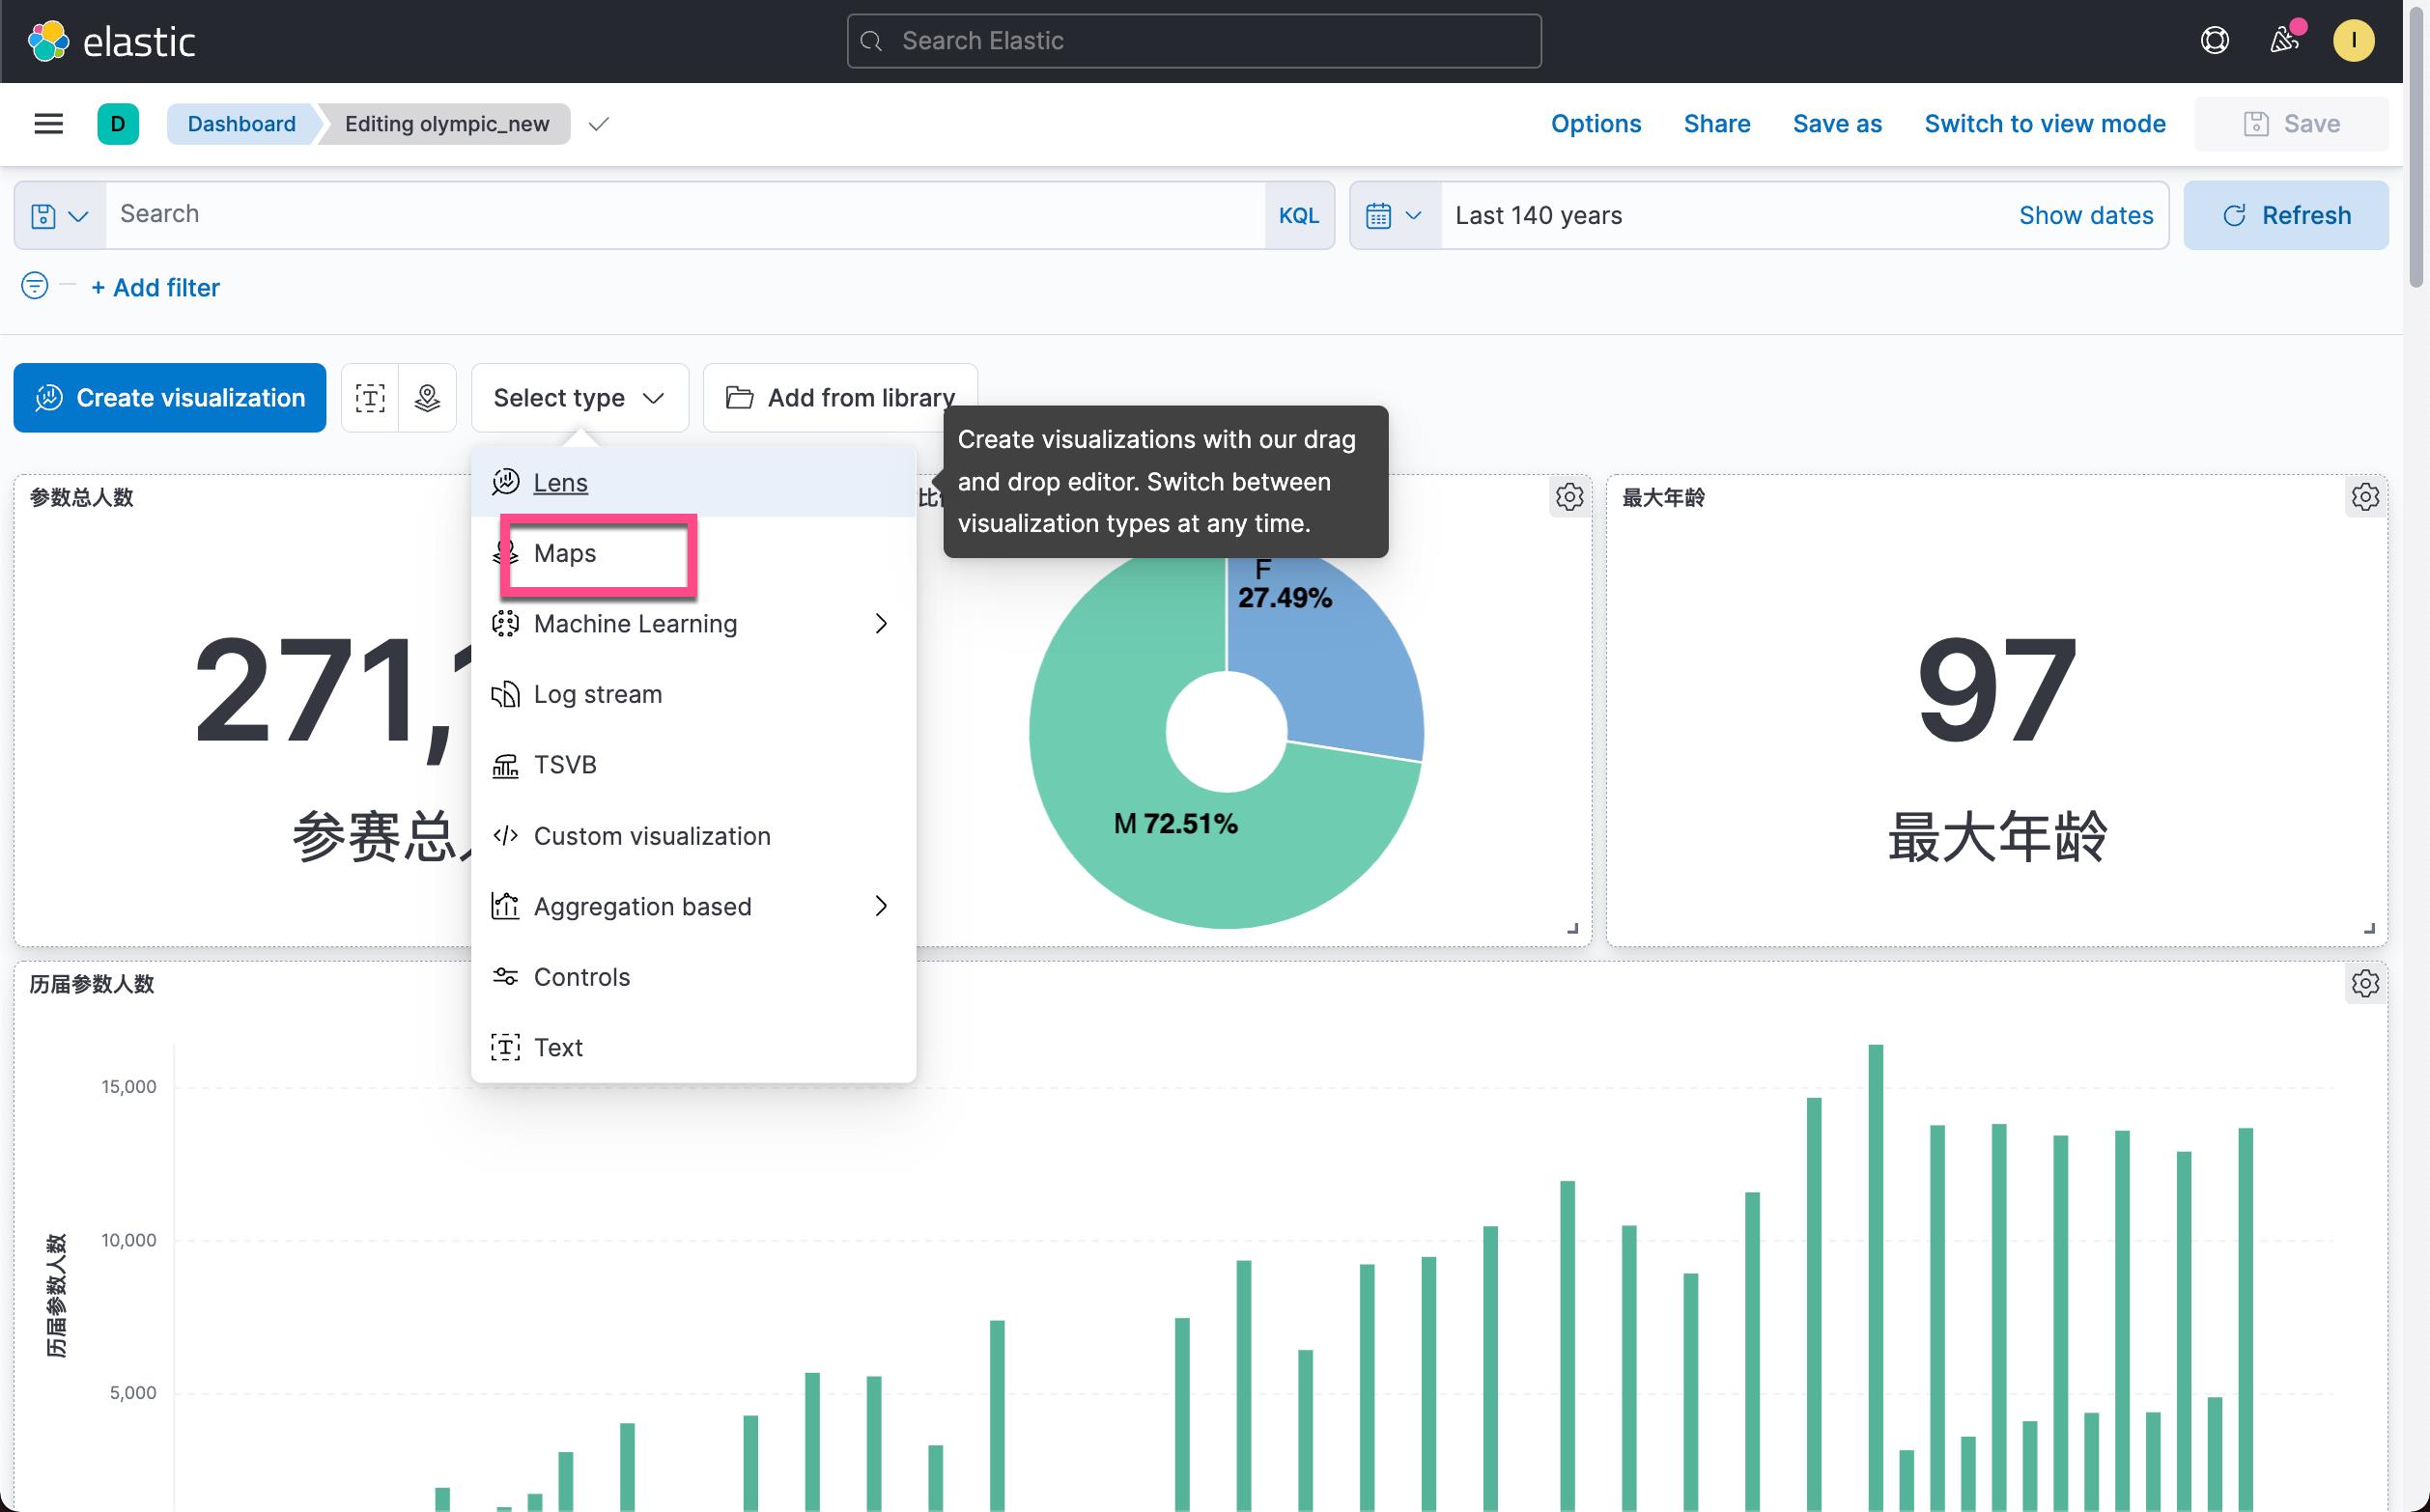The image size is (2430, 1512).
Task: Open the hamburger navigation menu
Action: click(x=48, y=124)
